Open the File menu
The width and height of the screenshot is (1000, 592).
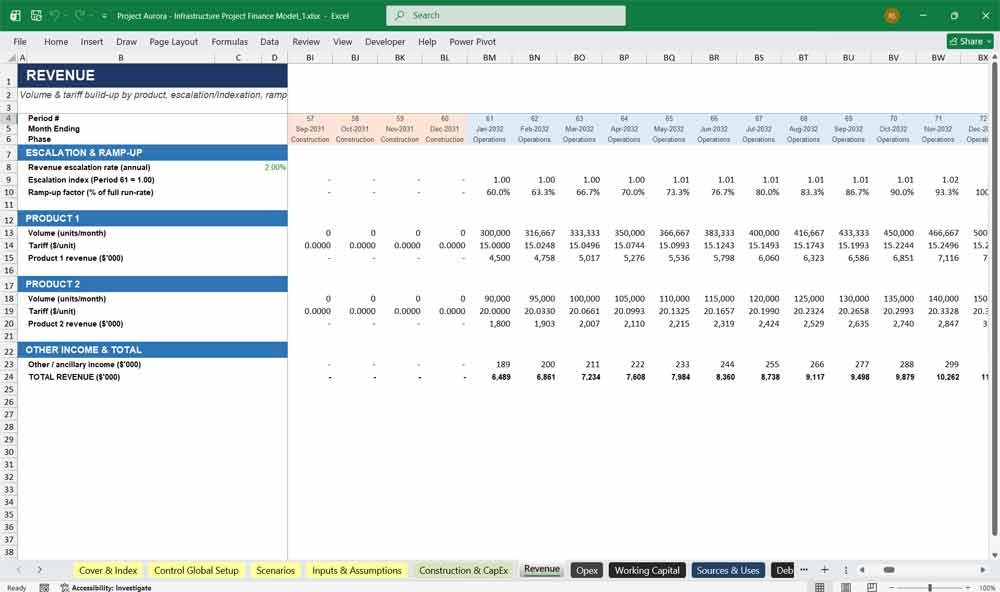(20, 41)
